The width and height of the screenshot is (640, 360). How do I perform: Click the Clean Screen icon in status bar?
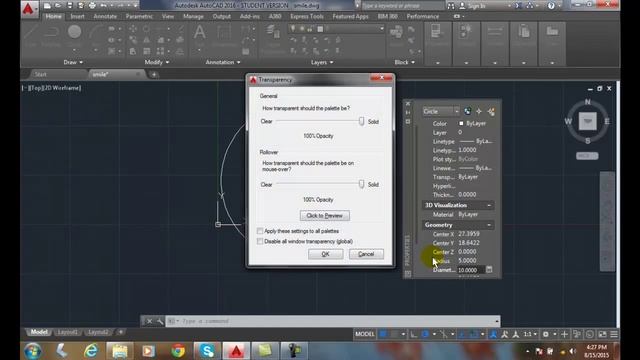tap(602, 334)
